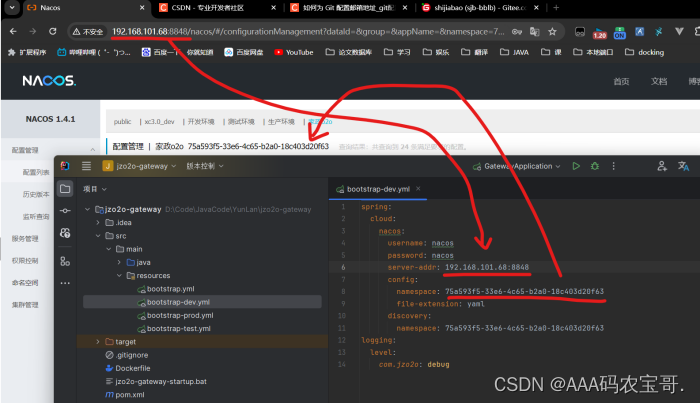Screen dimensions: 700x404
Task: Run GatewayApplication with play icon
Action: pos(576,166)
